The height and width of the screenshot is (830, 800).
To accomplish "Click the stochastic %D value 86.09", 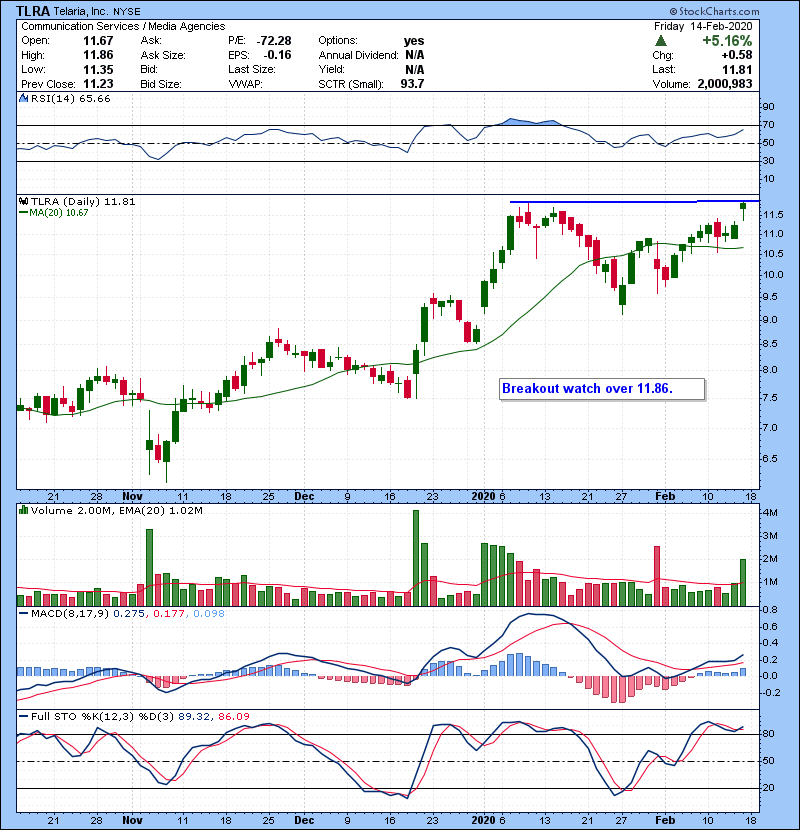I will pos(233,717).
